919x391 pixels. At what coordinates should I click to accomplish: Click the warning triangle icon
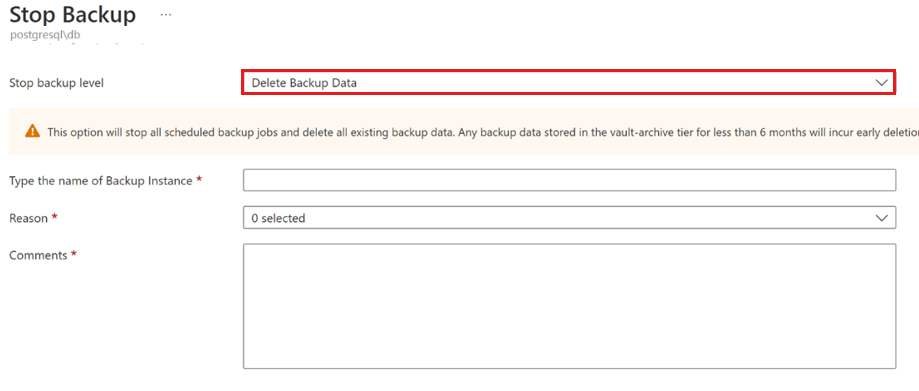pos(33,132)
